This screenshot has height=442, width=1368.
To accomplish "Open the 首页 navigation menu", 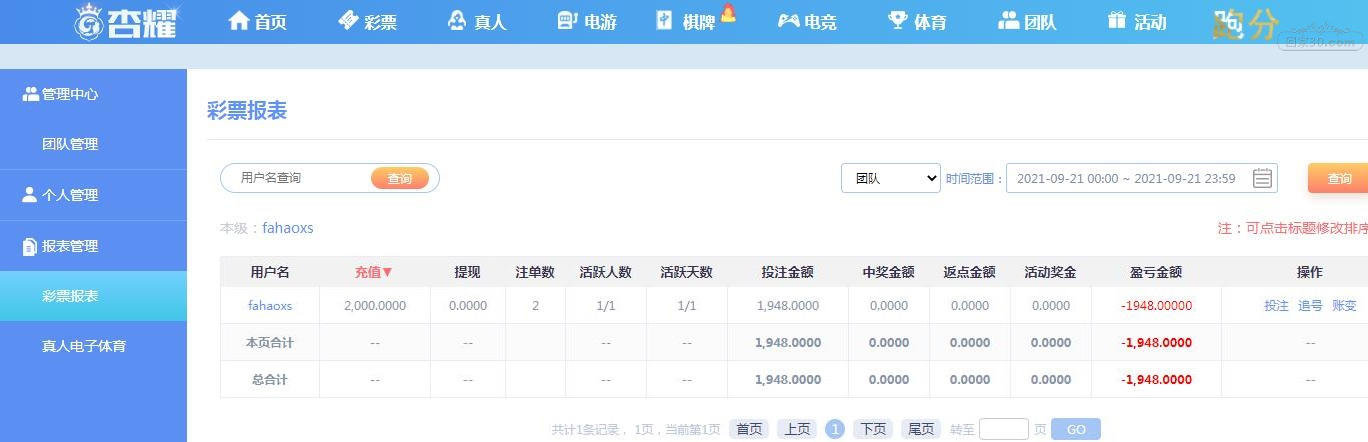I will 257,21.
